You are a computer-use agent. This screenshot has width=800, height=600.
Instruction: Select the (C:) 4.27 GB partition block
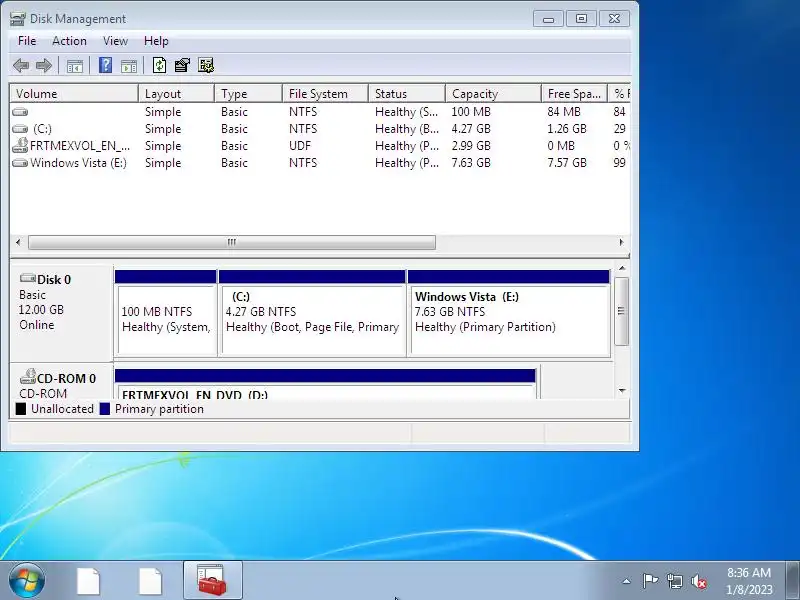pos(312,313)
